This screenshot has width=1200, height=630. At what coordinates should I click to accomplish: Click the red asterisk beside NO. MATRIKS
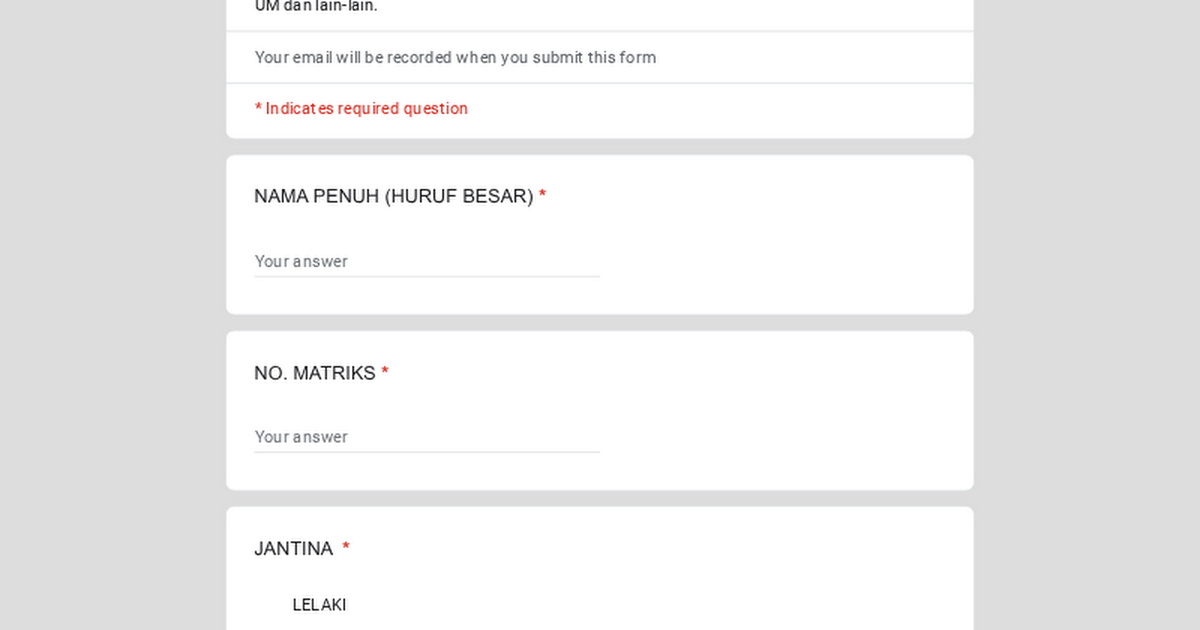(385, 372)
